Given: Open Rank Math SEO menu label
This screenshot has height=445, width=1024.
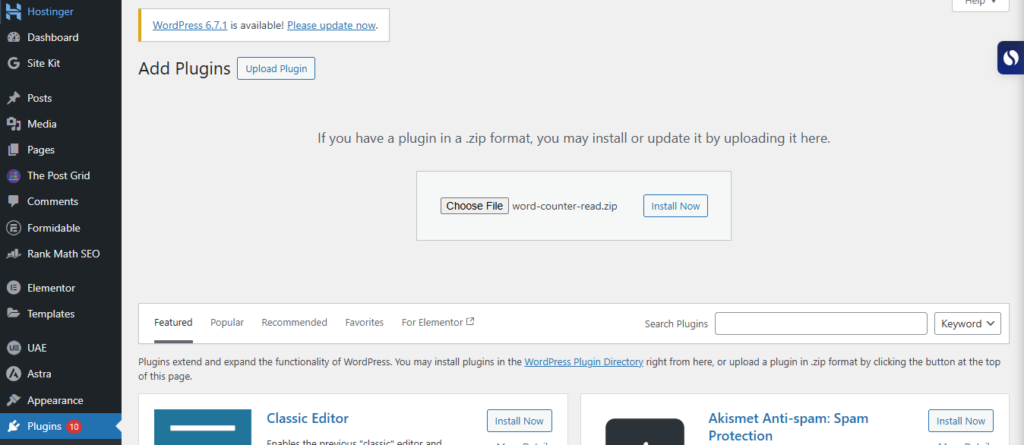Looking at the screenshot, I should [x=64, y=254].
